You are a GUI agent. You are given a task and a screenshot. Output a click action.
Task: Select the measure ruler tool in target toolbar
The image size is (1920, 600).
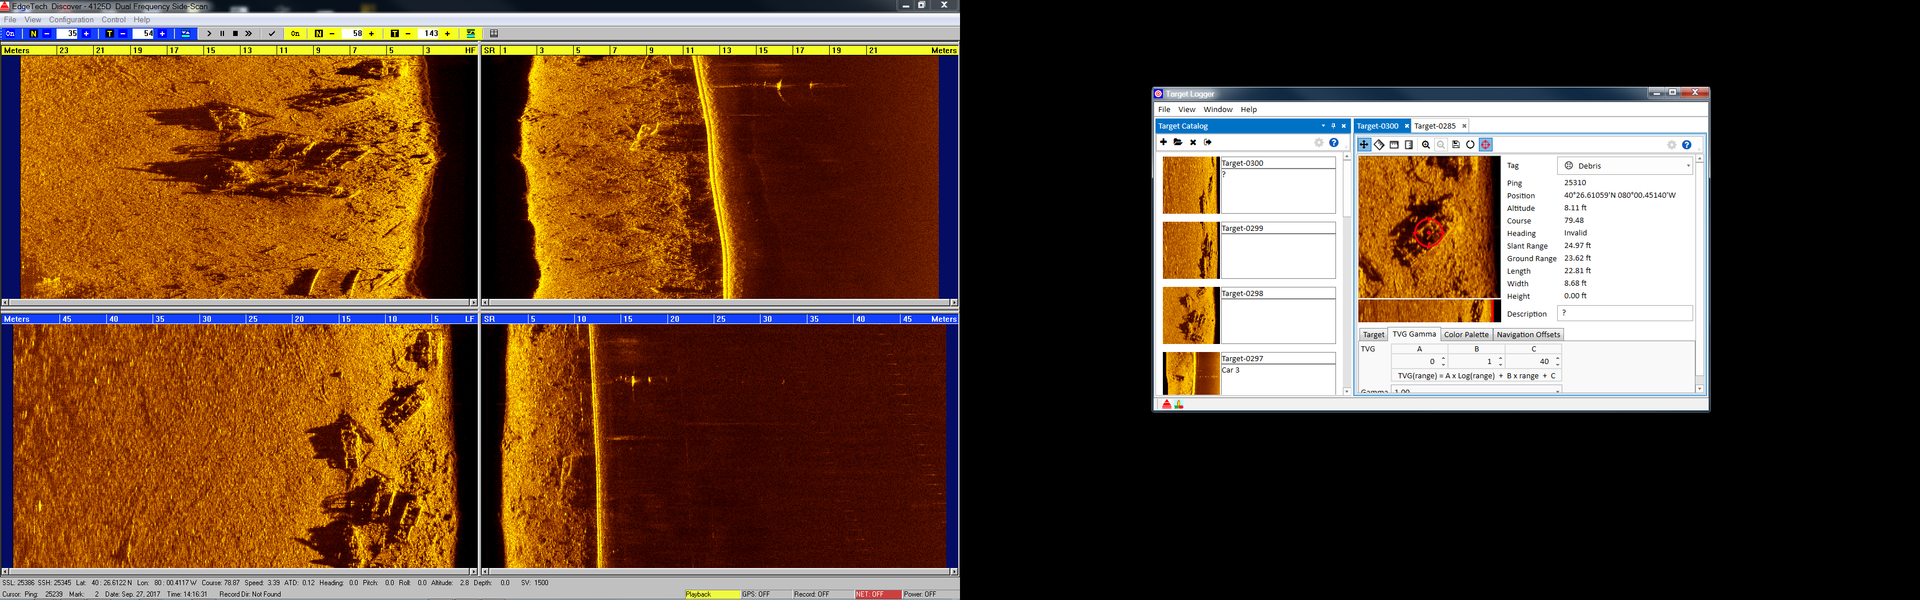click(x=1379, y=145)
